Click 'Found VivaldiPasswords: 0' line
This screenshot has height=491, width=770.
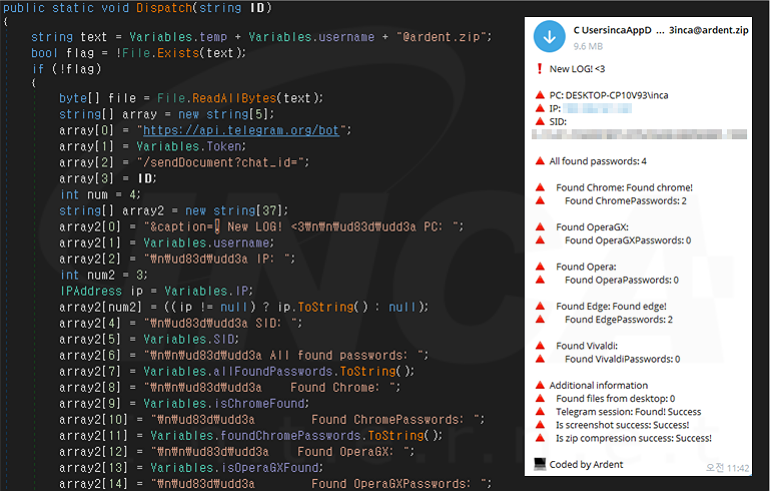click(x=622, y=359)
